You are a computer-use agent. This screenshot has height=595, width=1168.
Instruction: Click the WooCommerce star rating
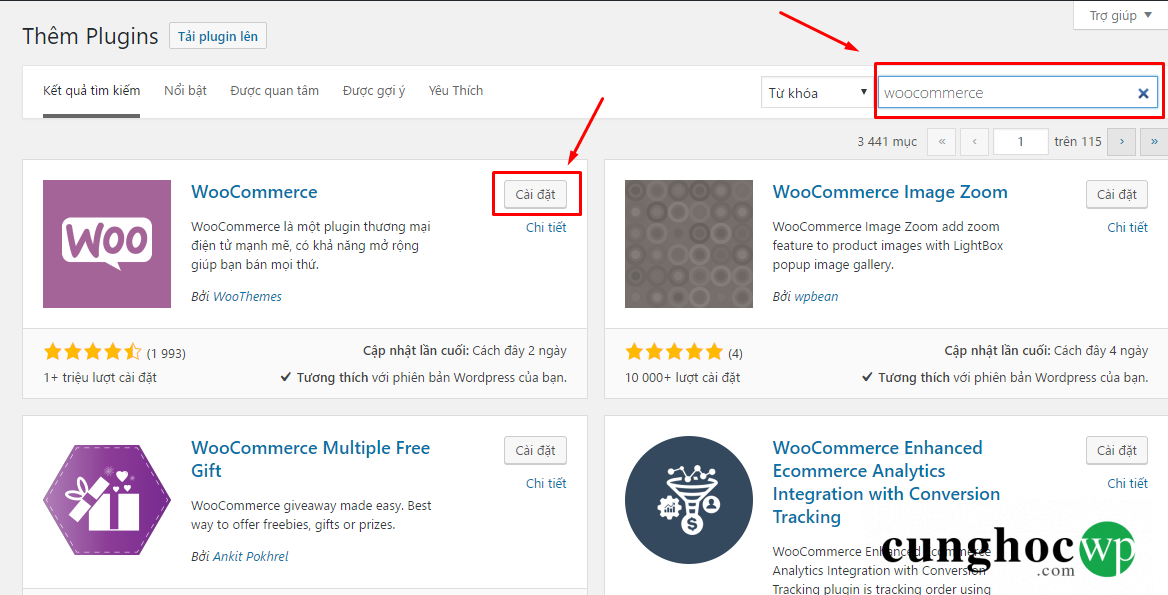92,351
